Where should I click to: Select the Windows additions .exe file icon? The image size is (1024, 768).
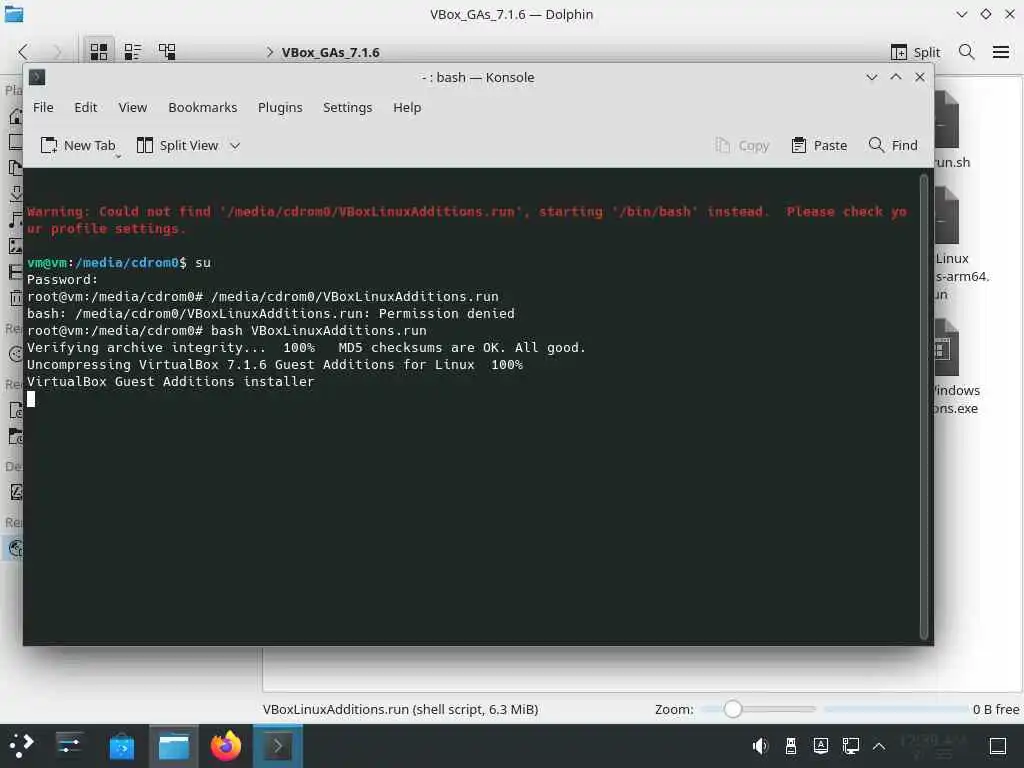[947, 347]
